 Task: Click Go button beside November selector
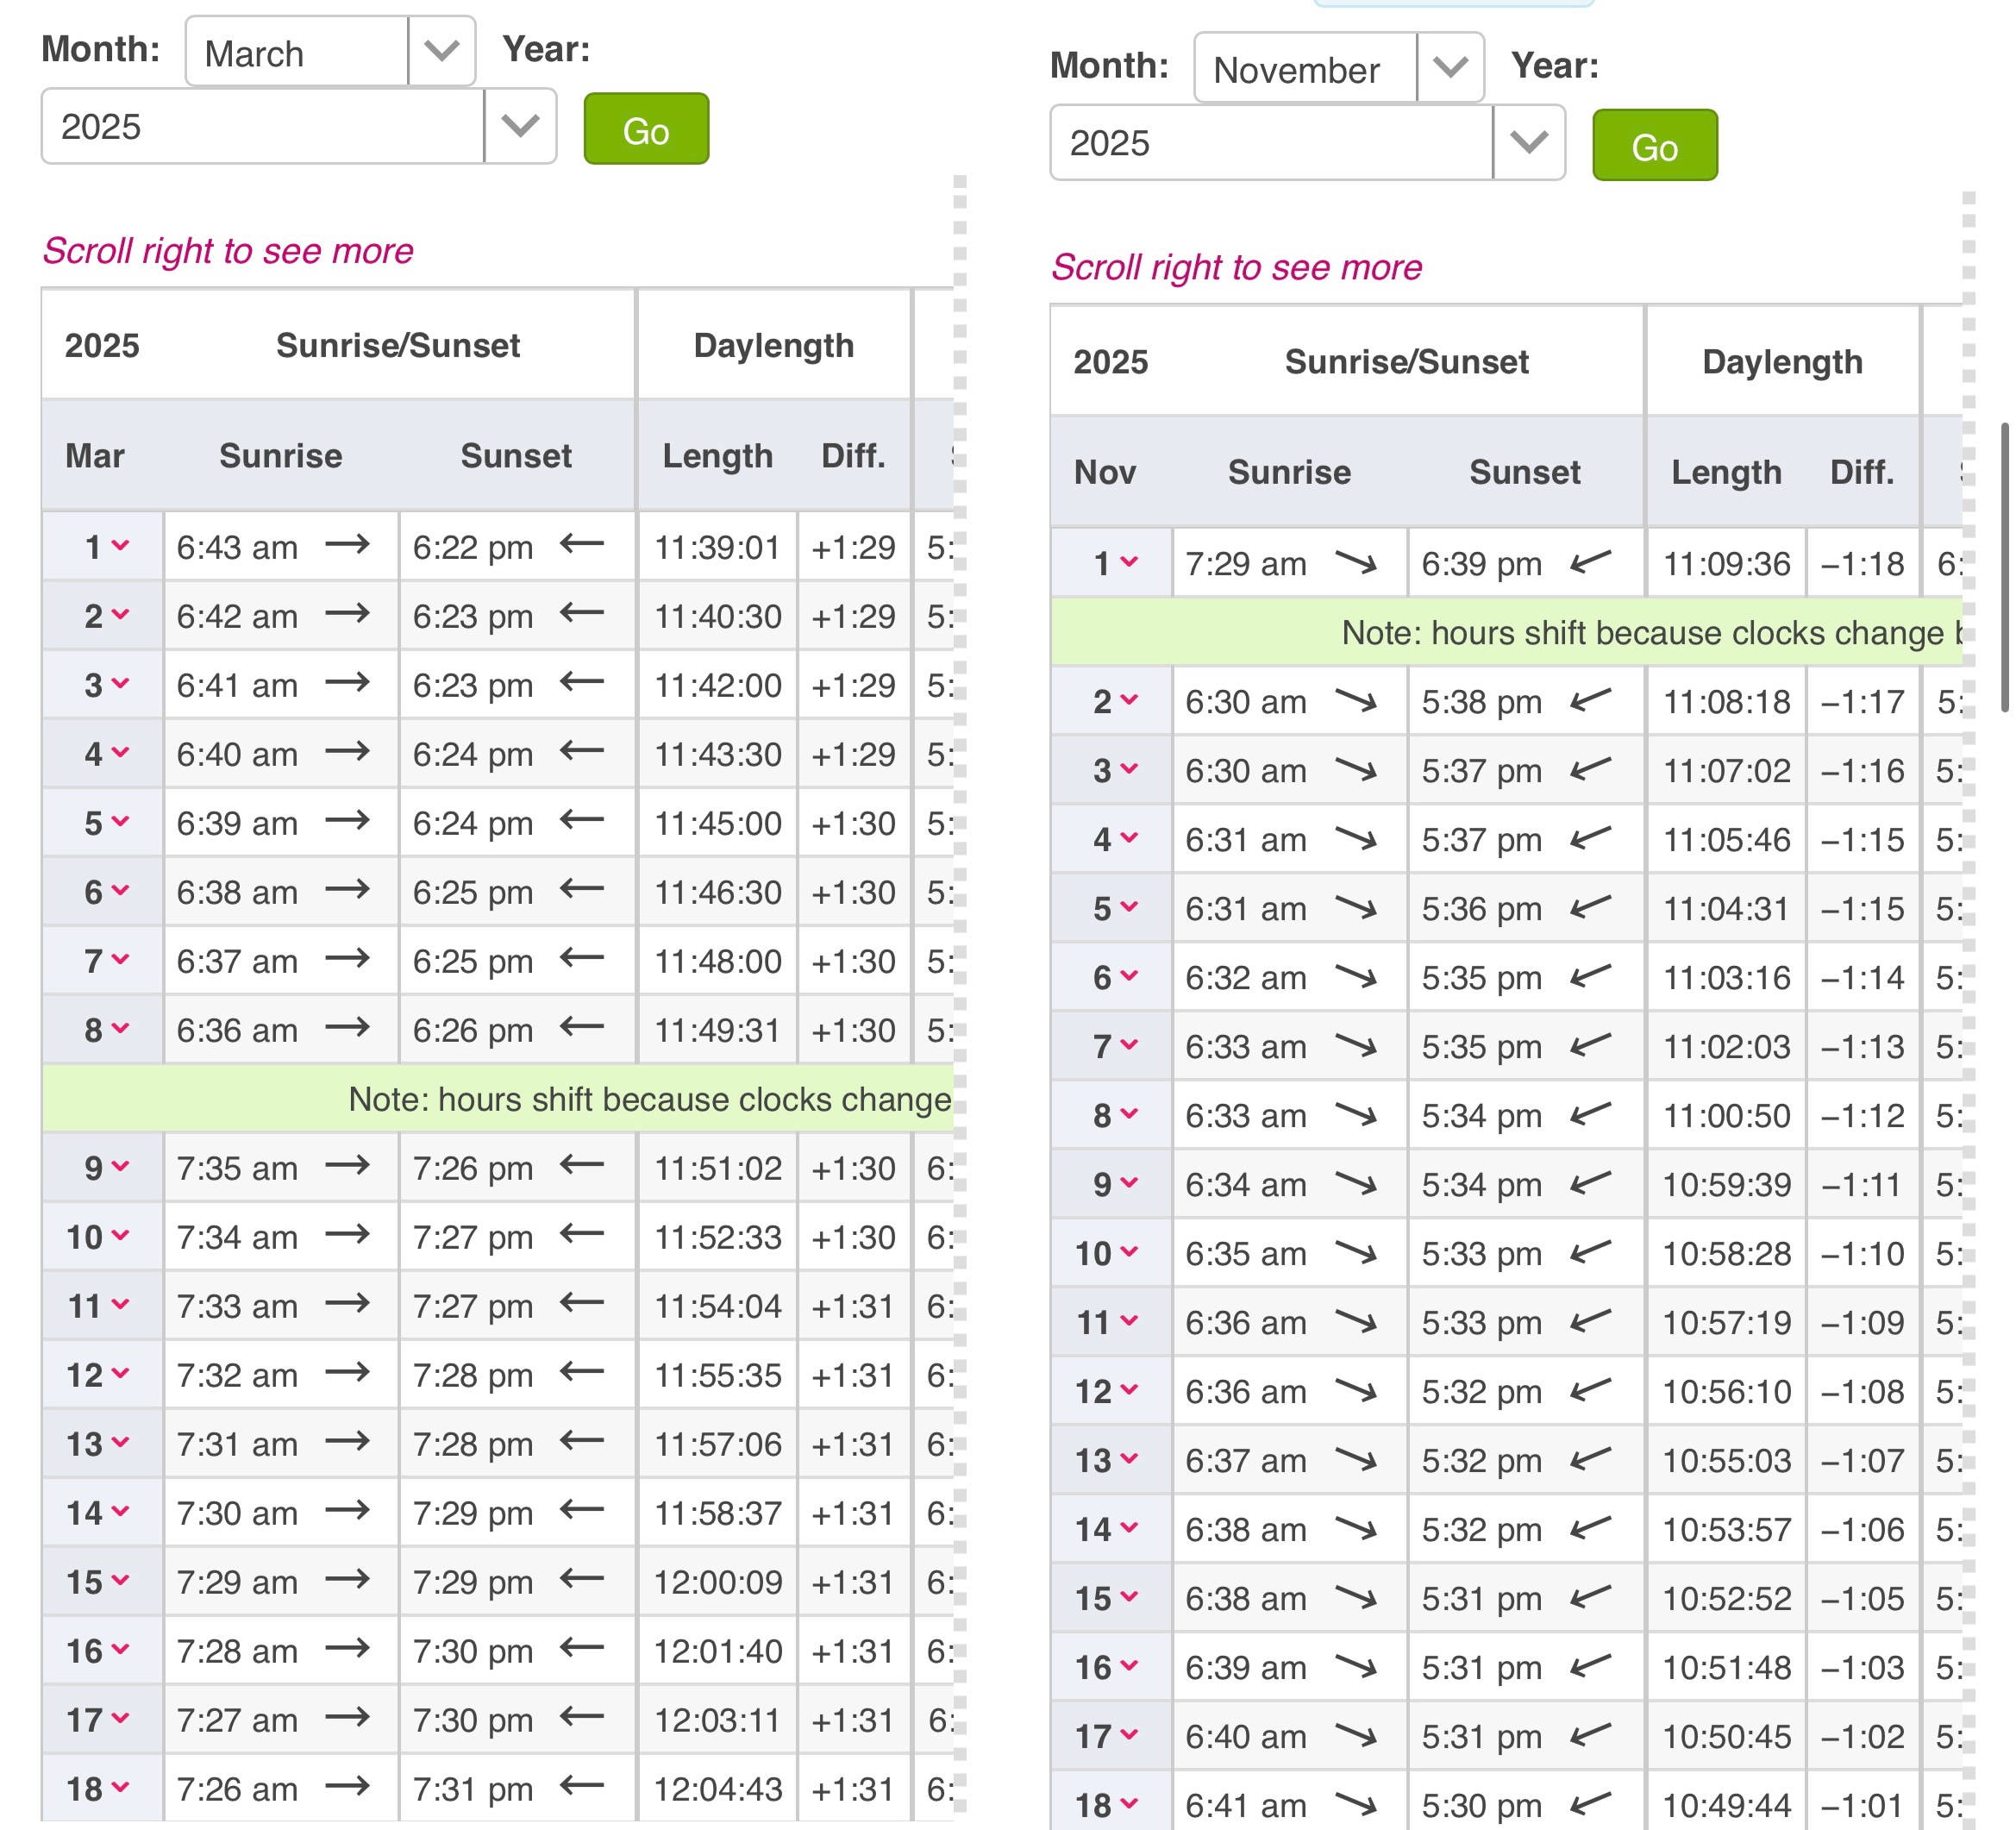[x=1654, y=146]
